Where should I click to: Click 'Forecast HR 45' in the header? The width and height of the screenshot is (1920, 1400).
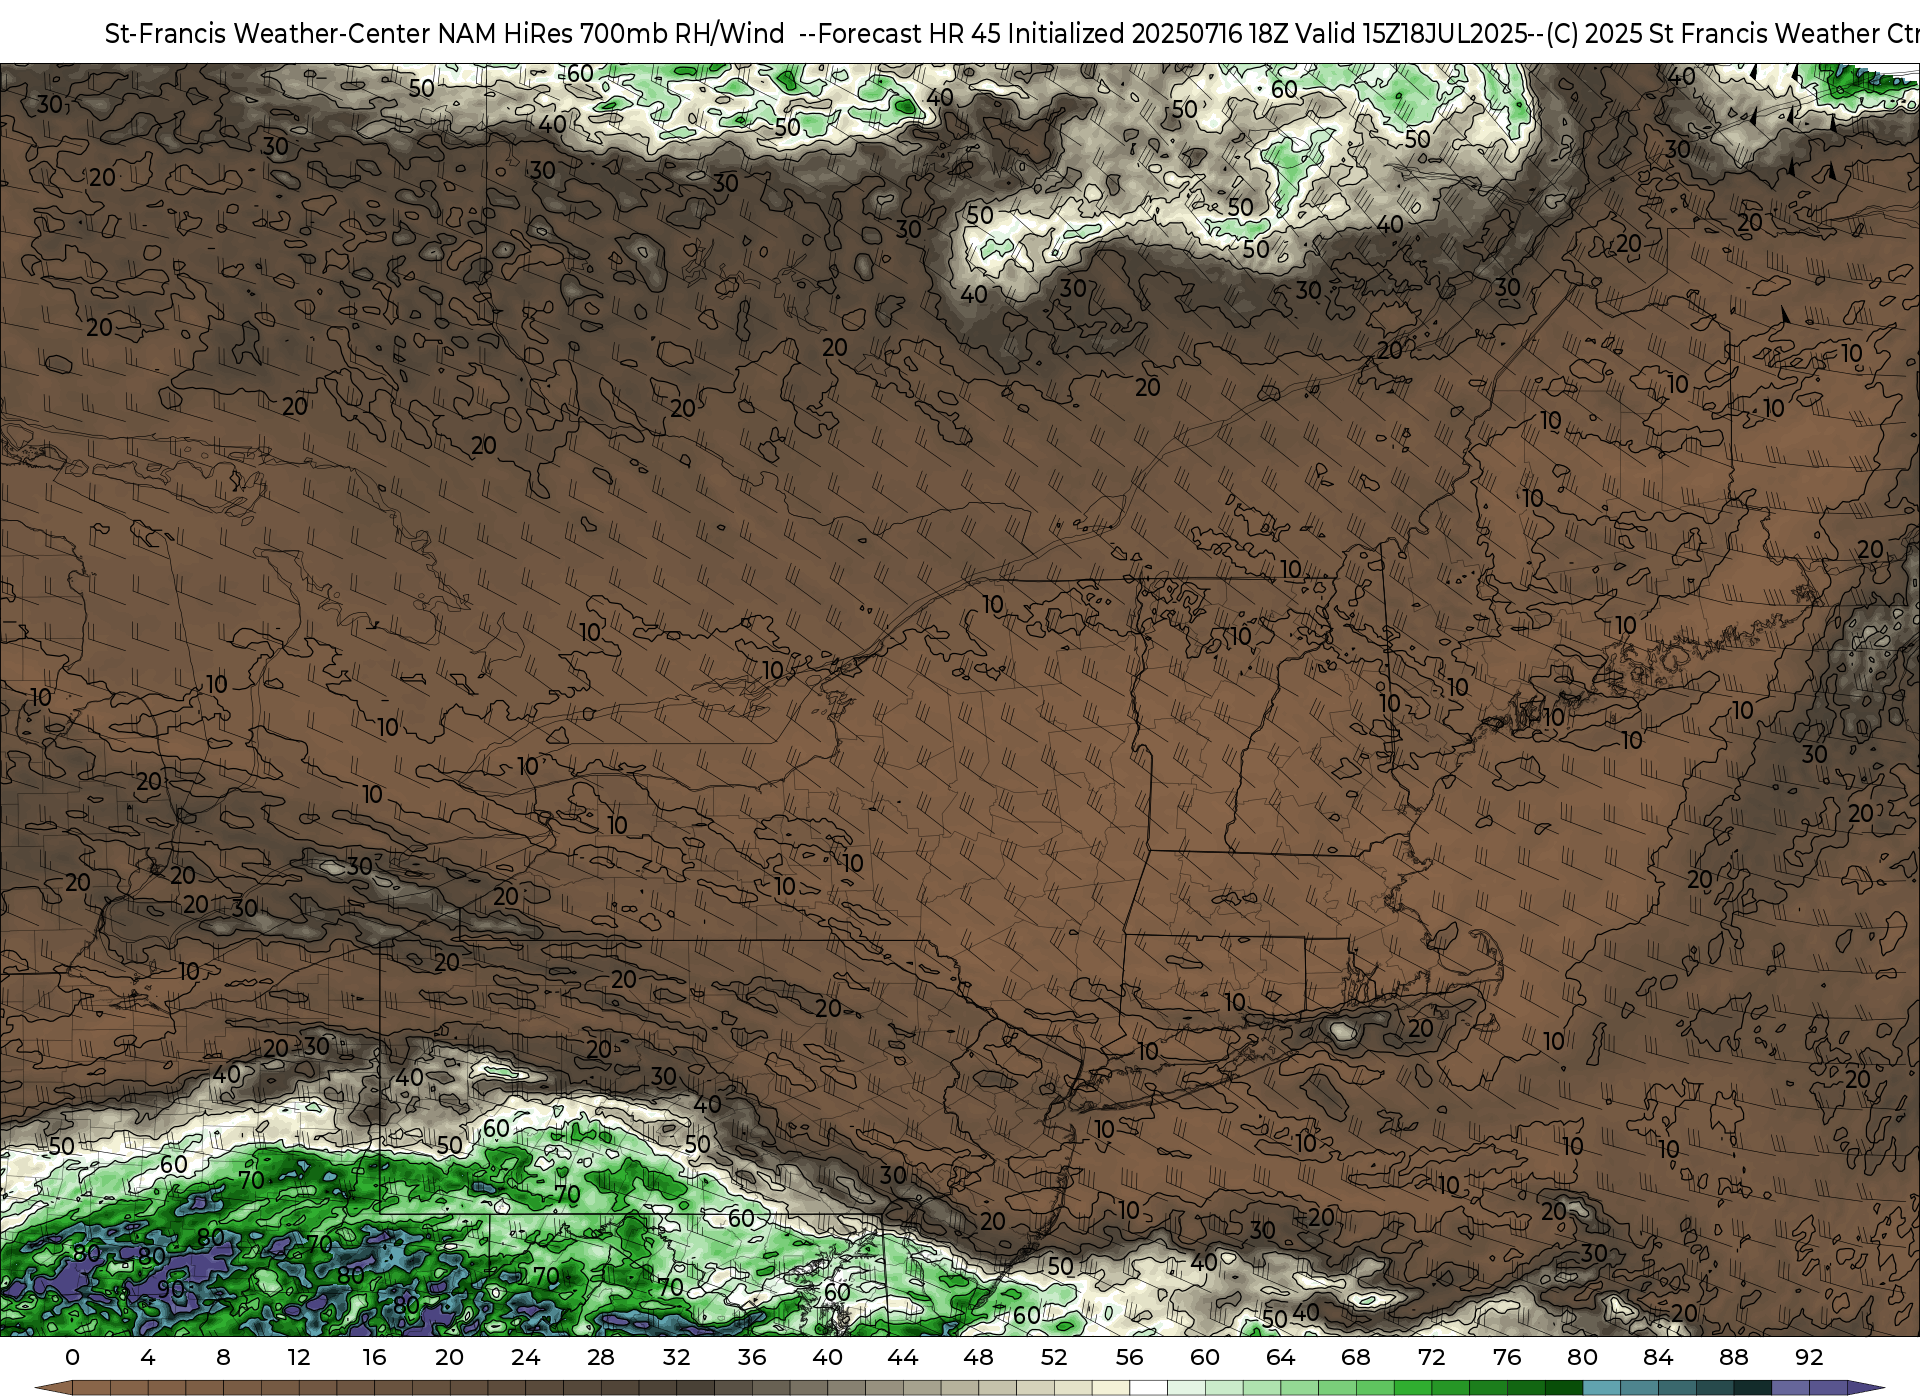[x=909, y=34]
